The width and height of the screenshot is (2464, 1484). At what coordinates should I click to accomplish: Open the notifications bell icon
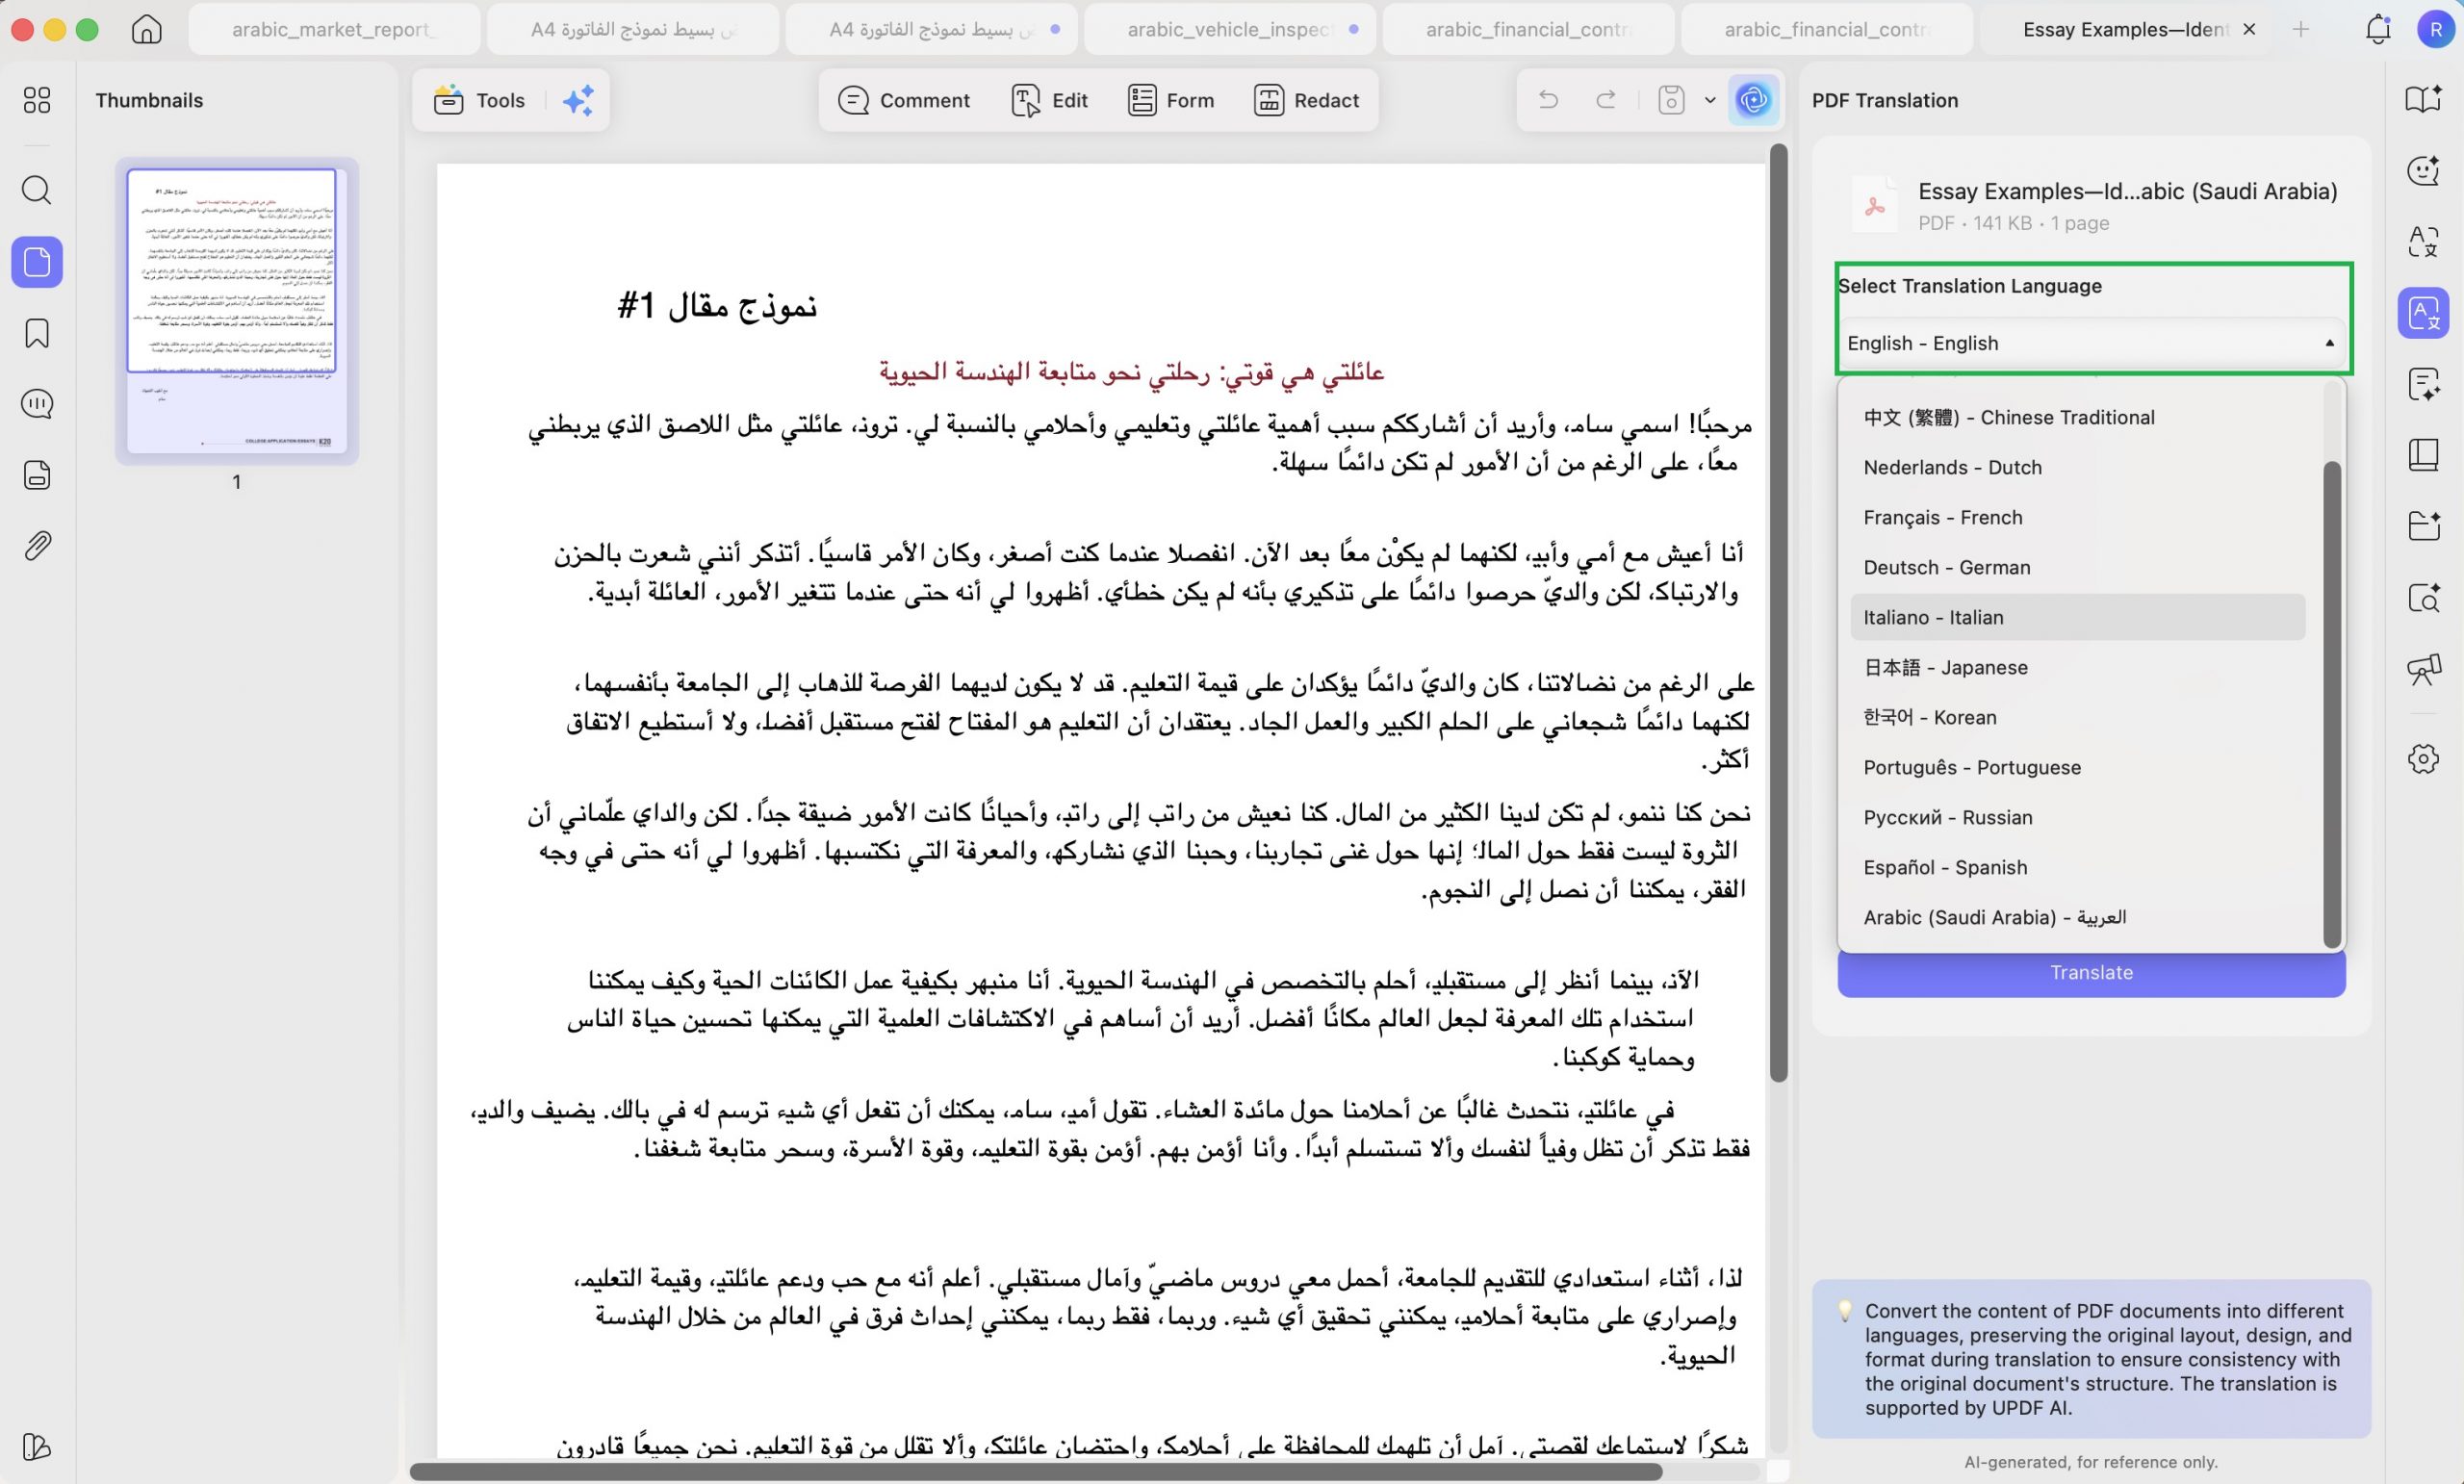(2378, 30)
